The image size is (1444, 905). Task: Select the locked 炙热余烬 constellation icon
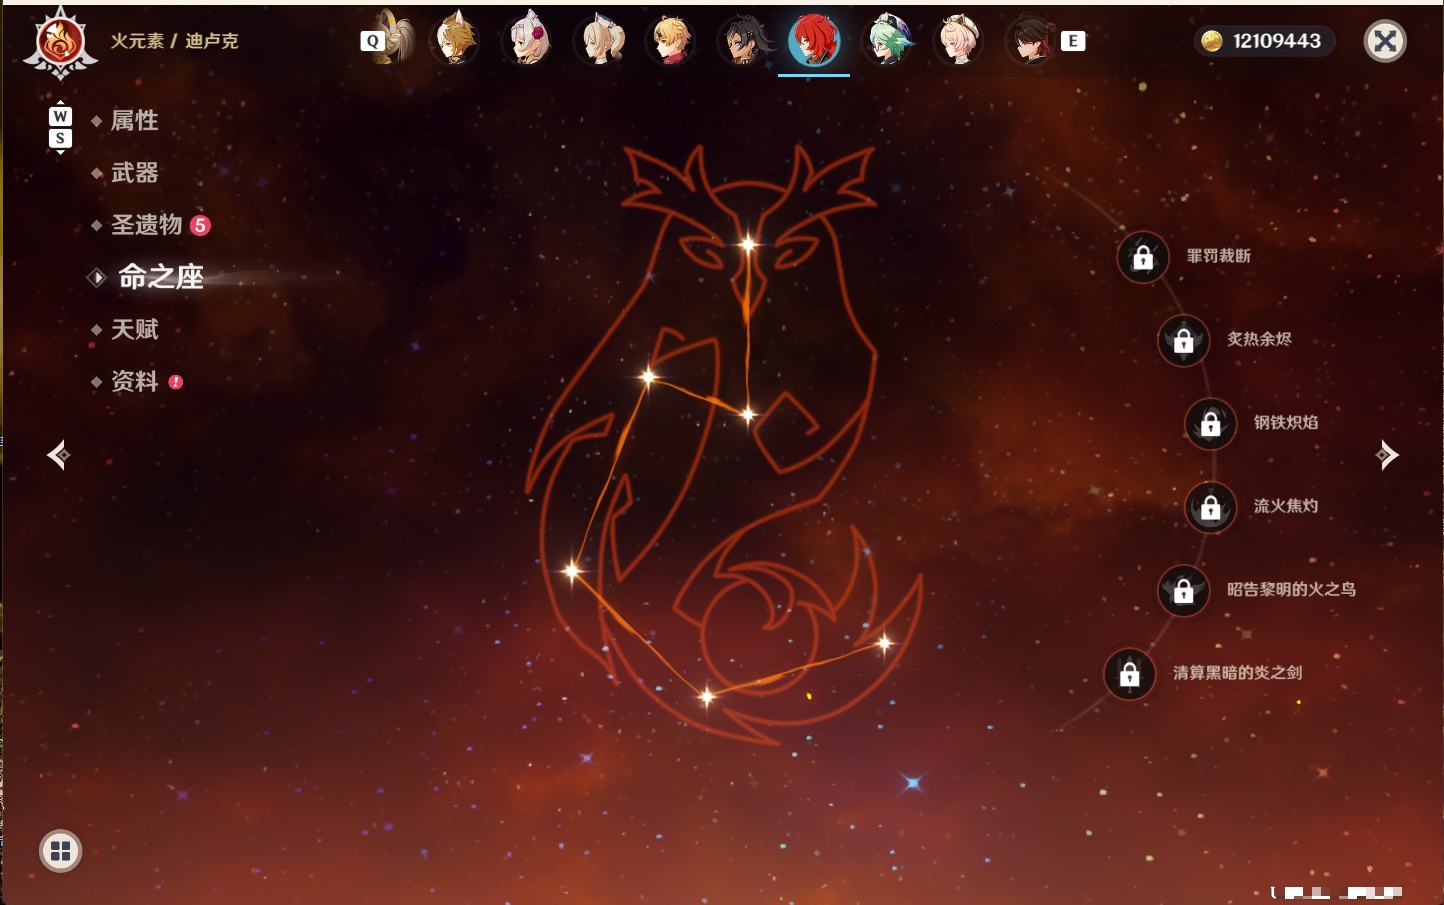point(1184,340)
